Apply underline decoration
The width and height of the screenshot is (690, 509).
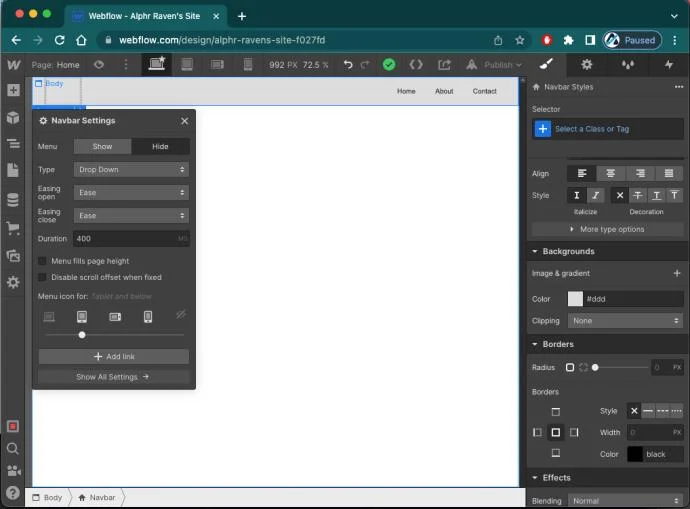click(656, 195)
